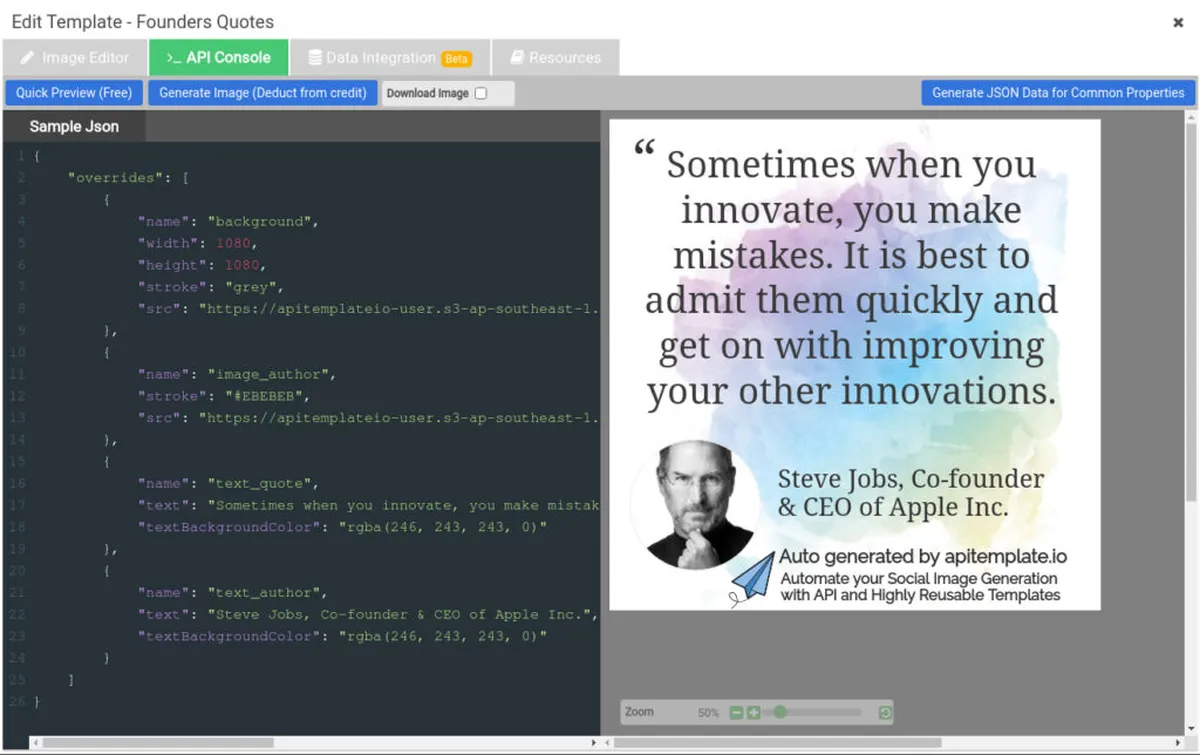Click the 50% zoom value
This screenshot has height=755, width=1200.
[x=708, y=713]
